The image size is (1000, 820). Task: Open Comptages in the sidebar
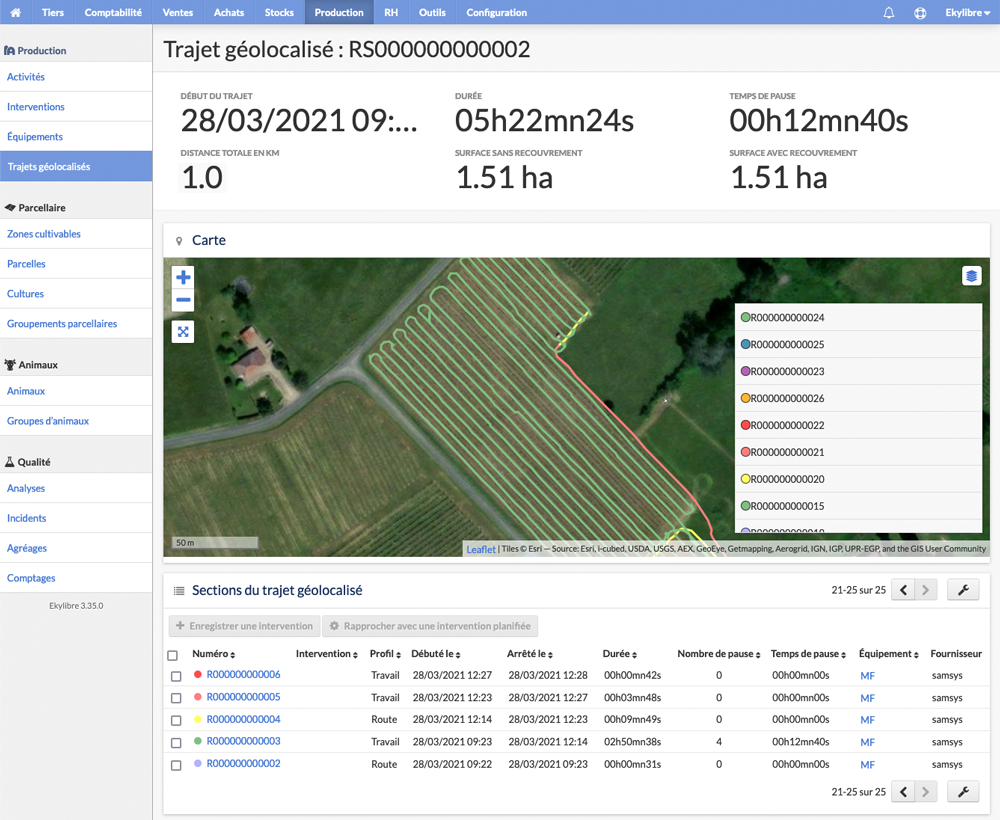coord(31,578)
